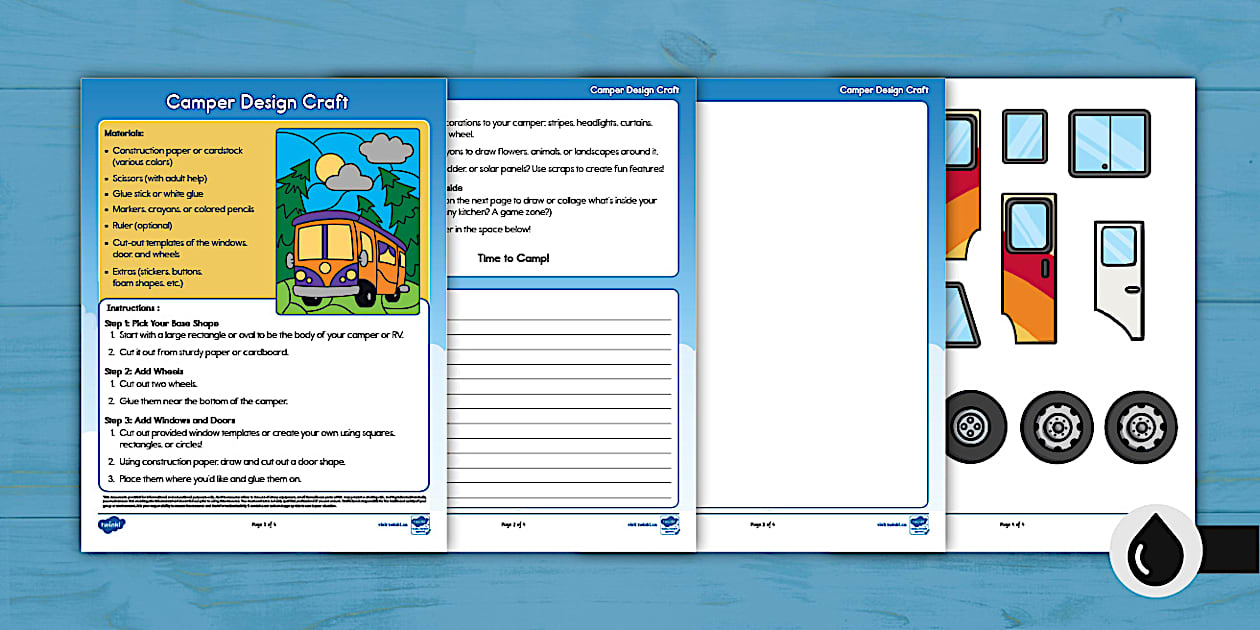Screen dimensions: 1260x630
Task: Click the eco badge on page two footer
Action: [x=668, y=525]
